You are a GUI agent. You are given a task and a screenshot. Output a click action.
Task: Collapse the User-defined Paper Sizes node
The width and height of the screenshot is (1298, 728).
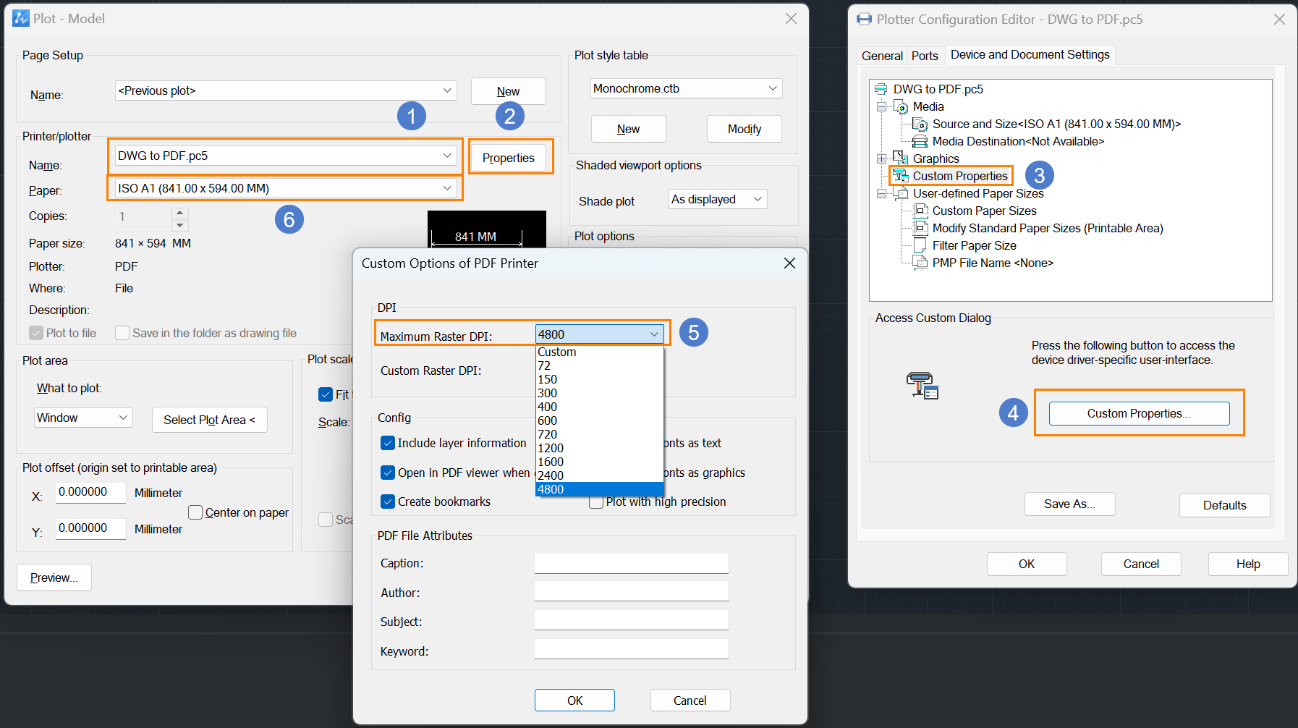click(882, 194)
